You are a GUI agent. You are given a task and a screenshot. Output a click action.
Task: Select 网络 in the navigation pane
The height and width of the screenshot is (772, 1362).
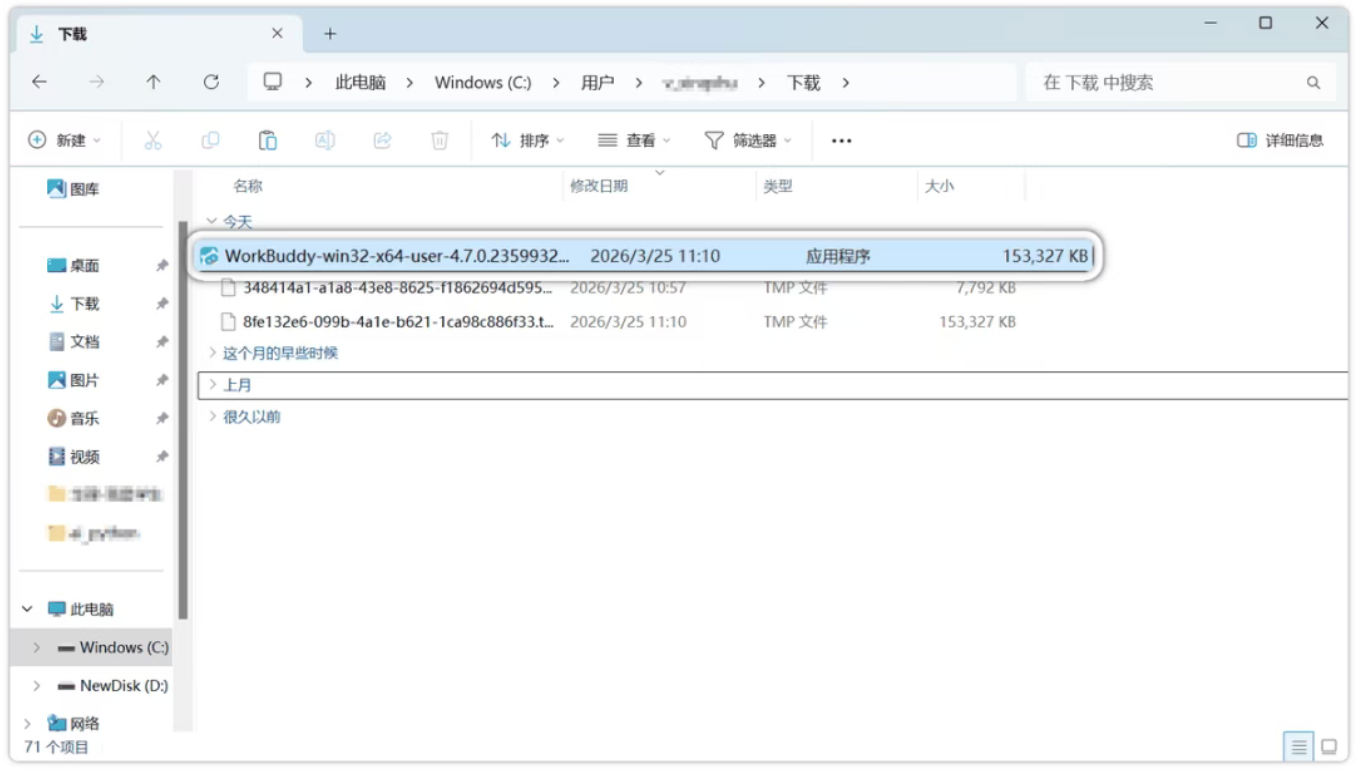(74, 724)
